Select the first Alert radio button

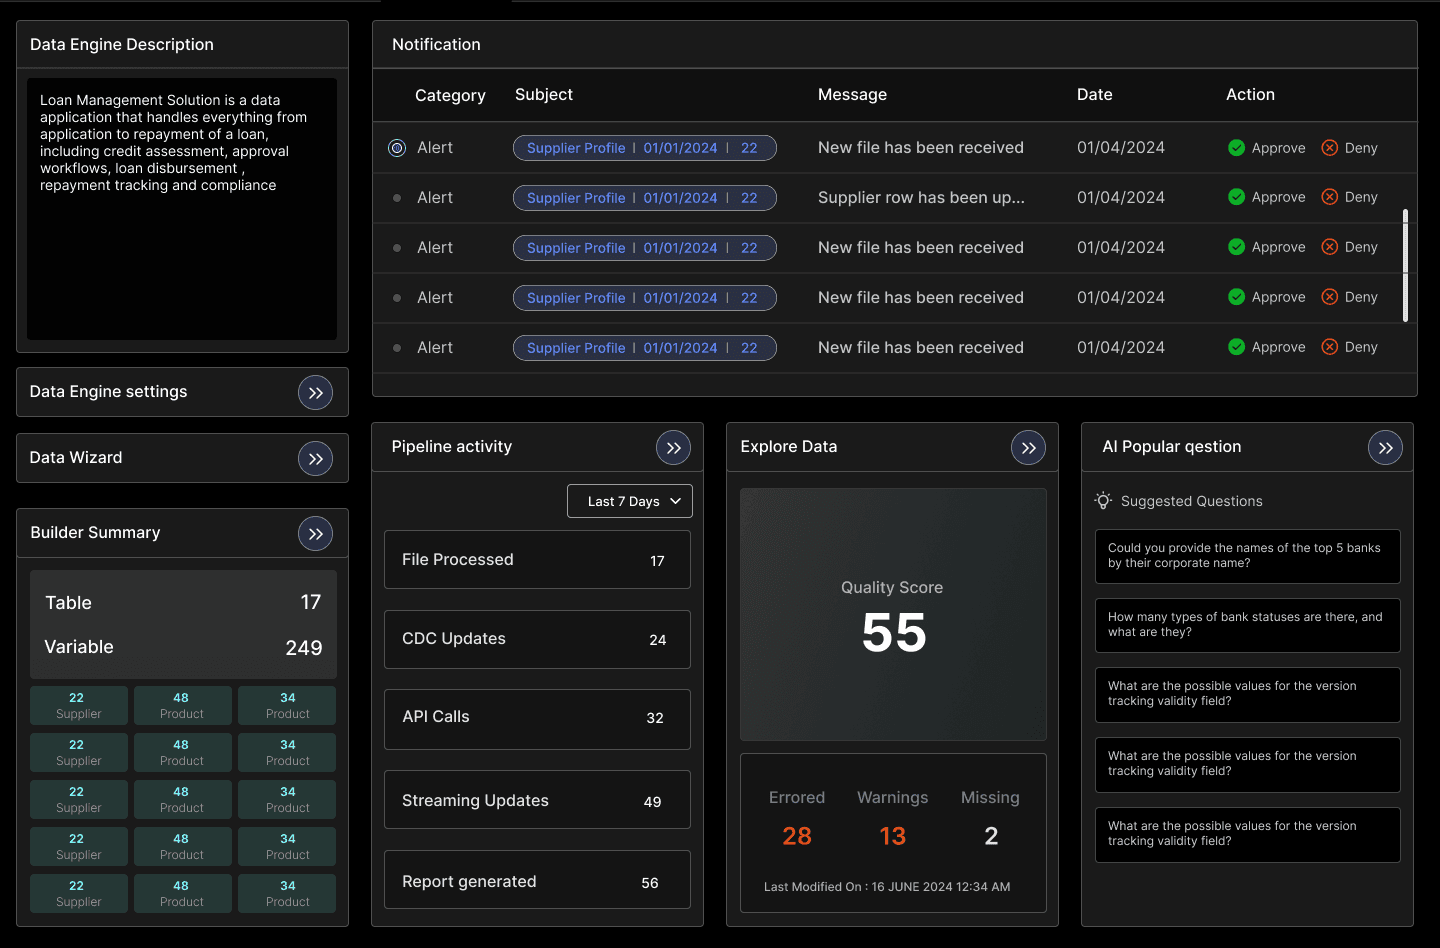pos(397,148)
